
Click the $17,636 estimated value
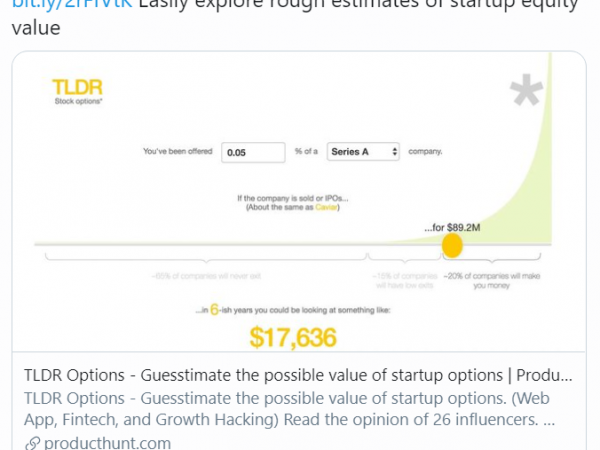[x=292, y=339]
